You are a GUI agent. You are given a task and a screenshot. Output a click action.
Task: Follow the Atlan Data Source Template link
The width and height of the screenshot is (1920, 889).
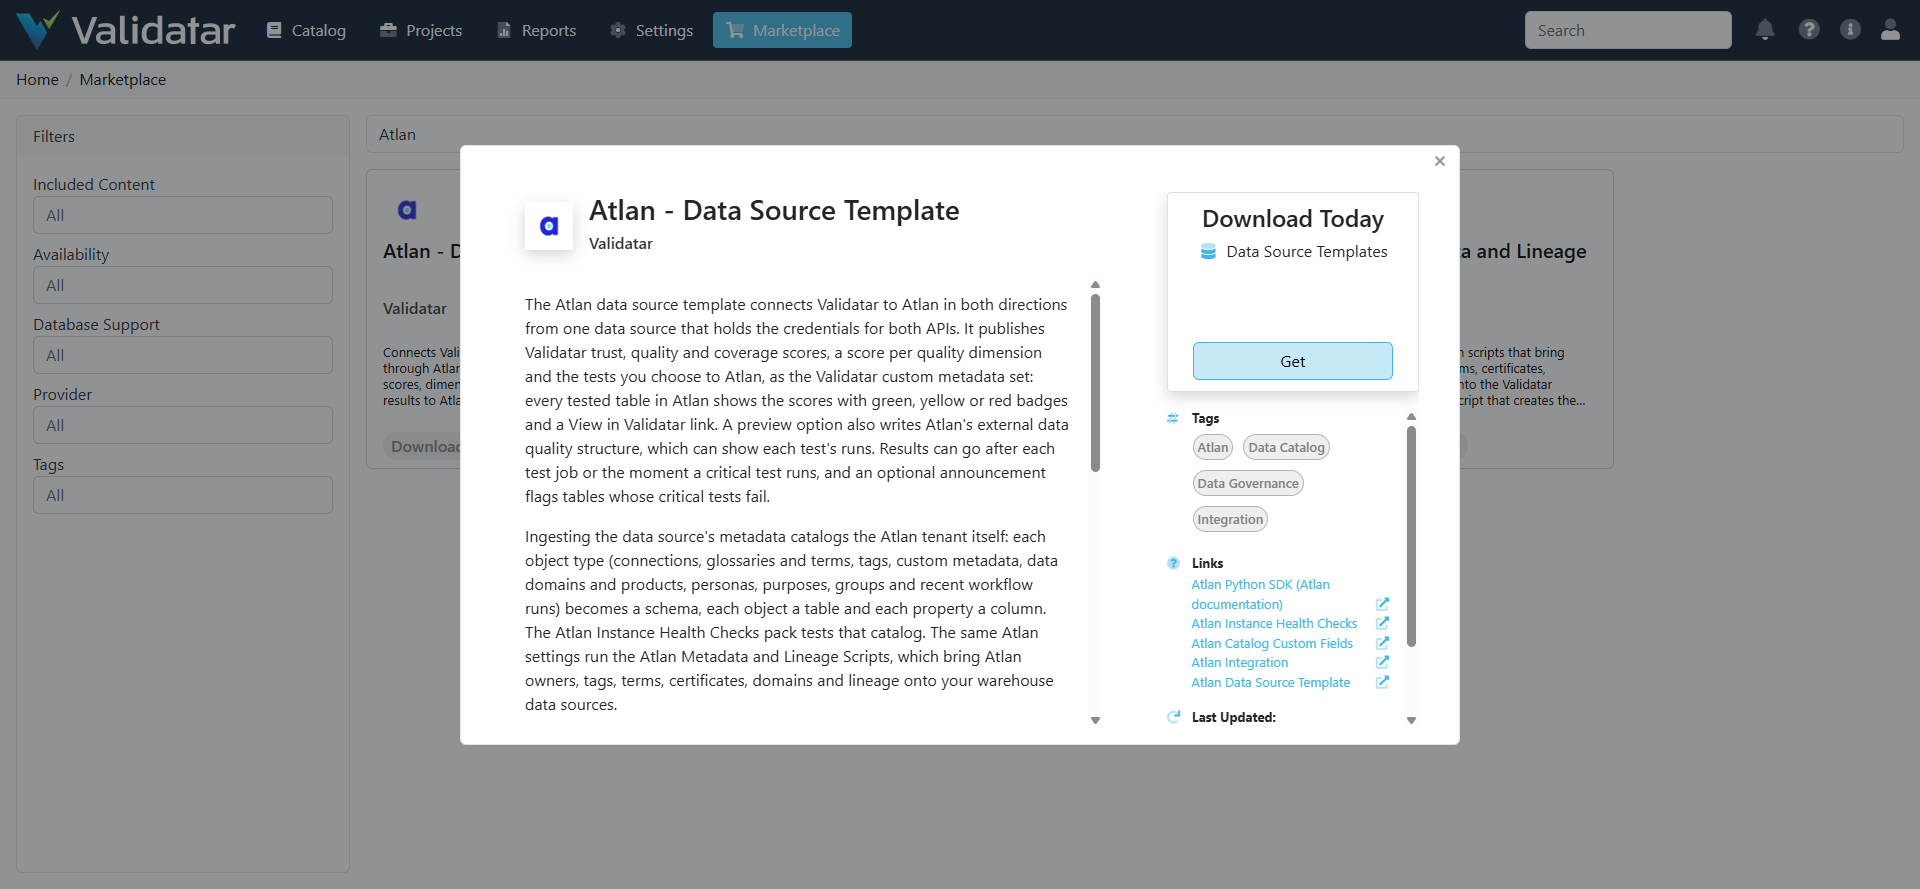pyautogui.click(x=1271, y=682)
